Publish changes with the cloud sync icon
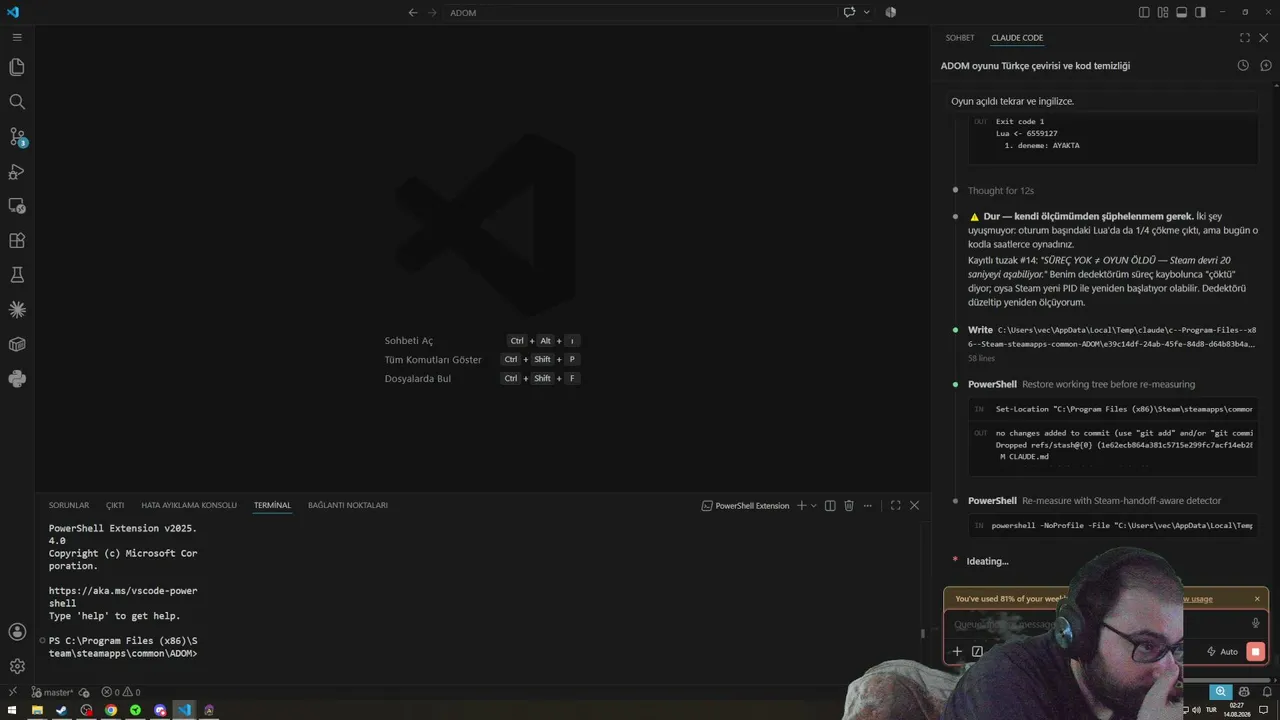This screenshot has height=720, width=1280. pyautogui.click(x=84, y=692)
